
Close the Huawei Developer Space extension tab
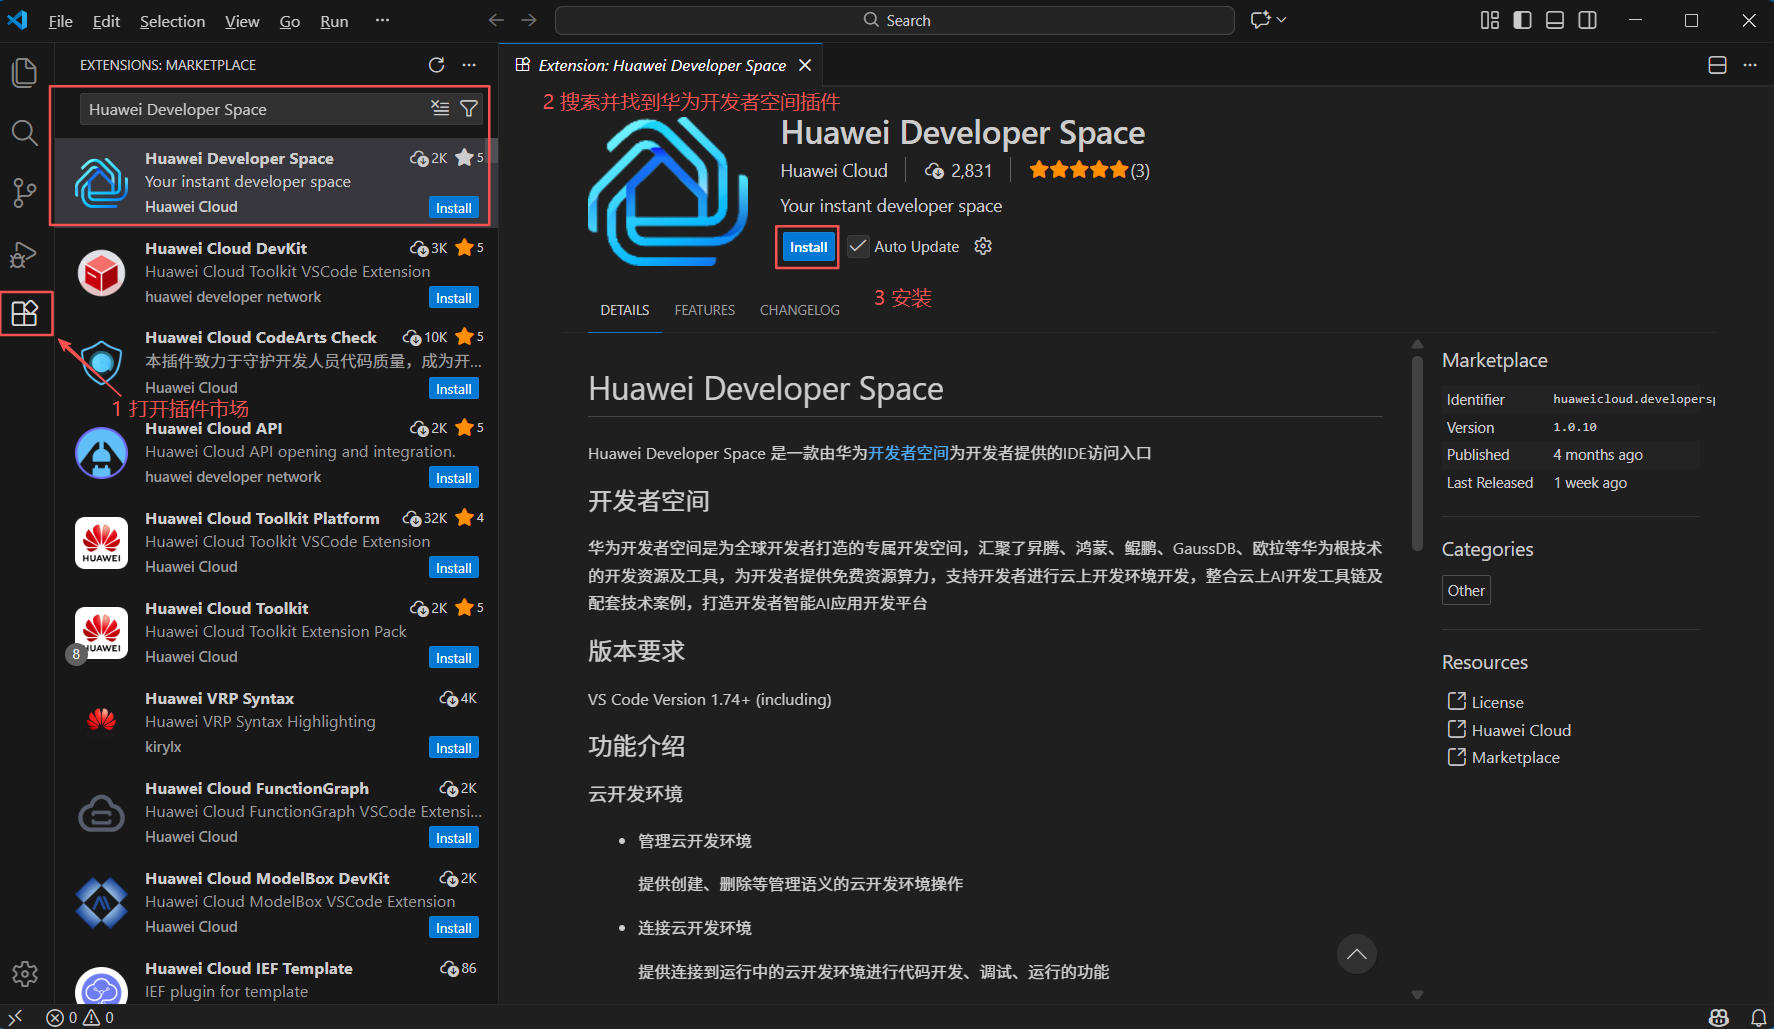[x=805, y=65]
